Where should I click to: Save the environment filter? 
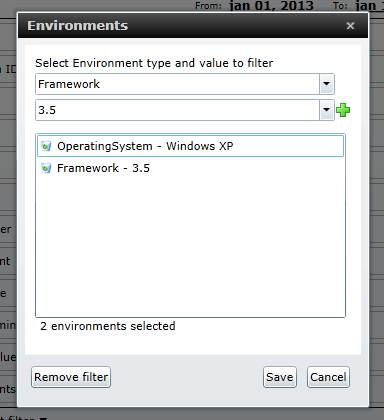(280, 377)
